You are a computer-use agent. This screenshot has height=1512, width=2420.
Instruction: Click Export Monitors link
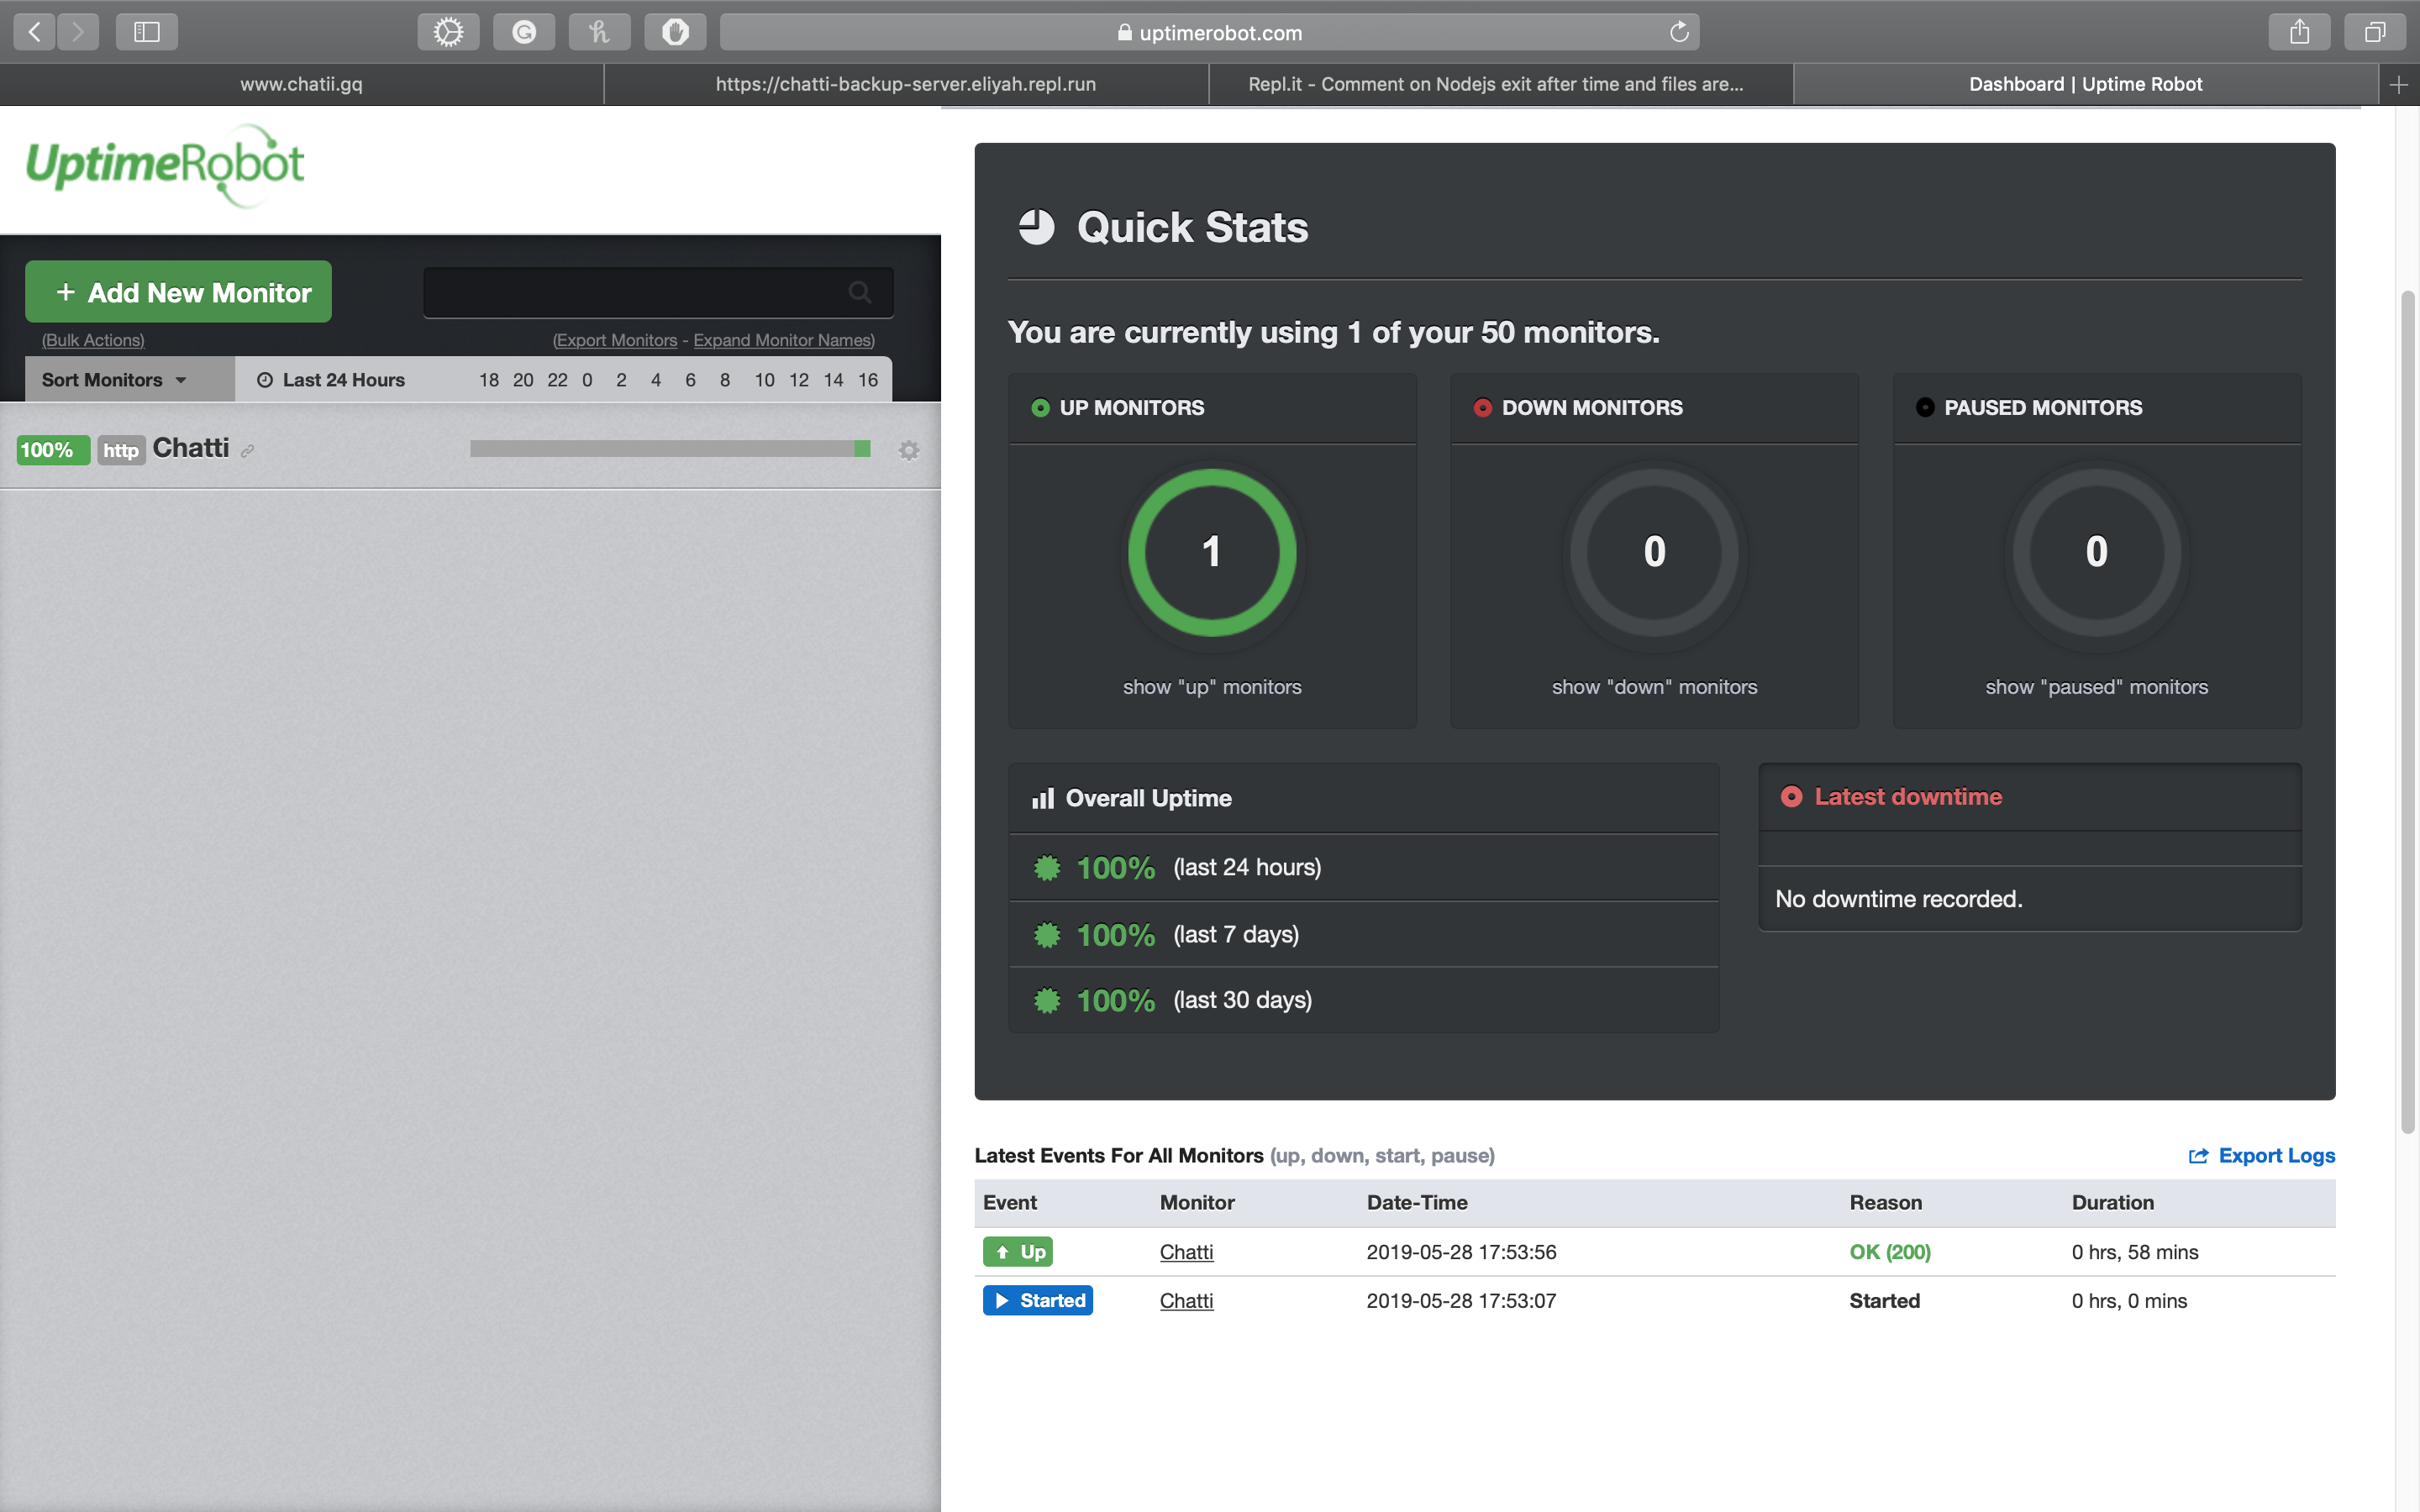(616, 340)
